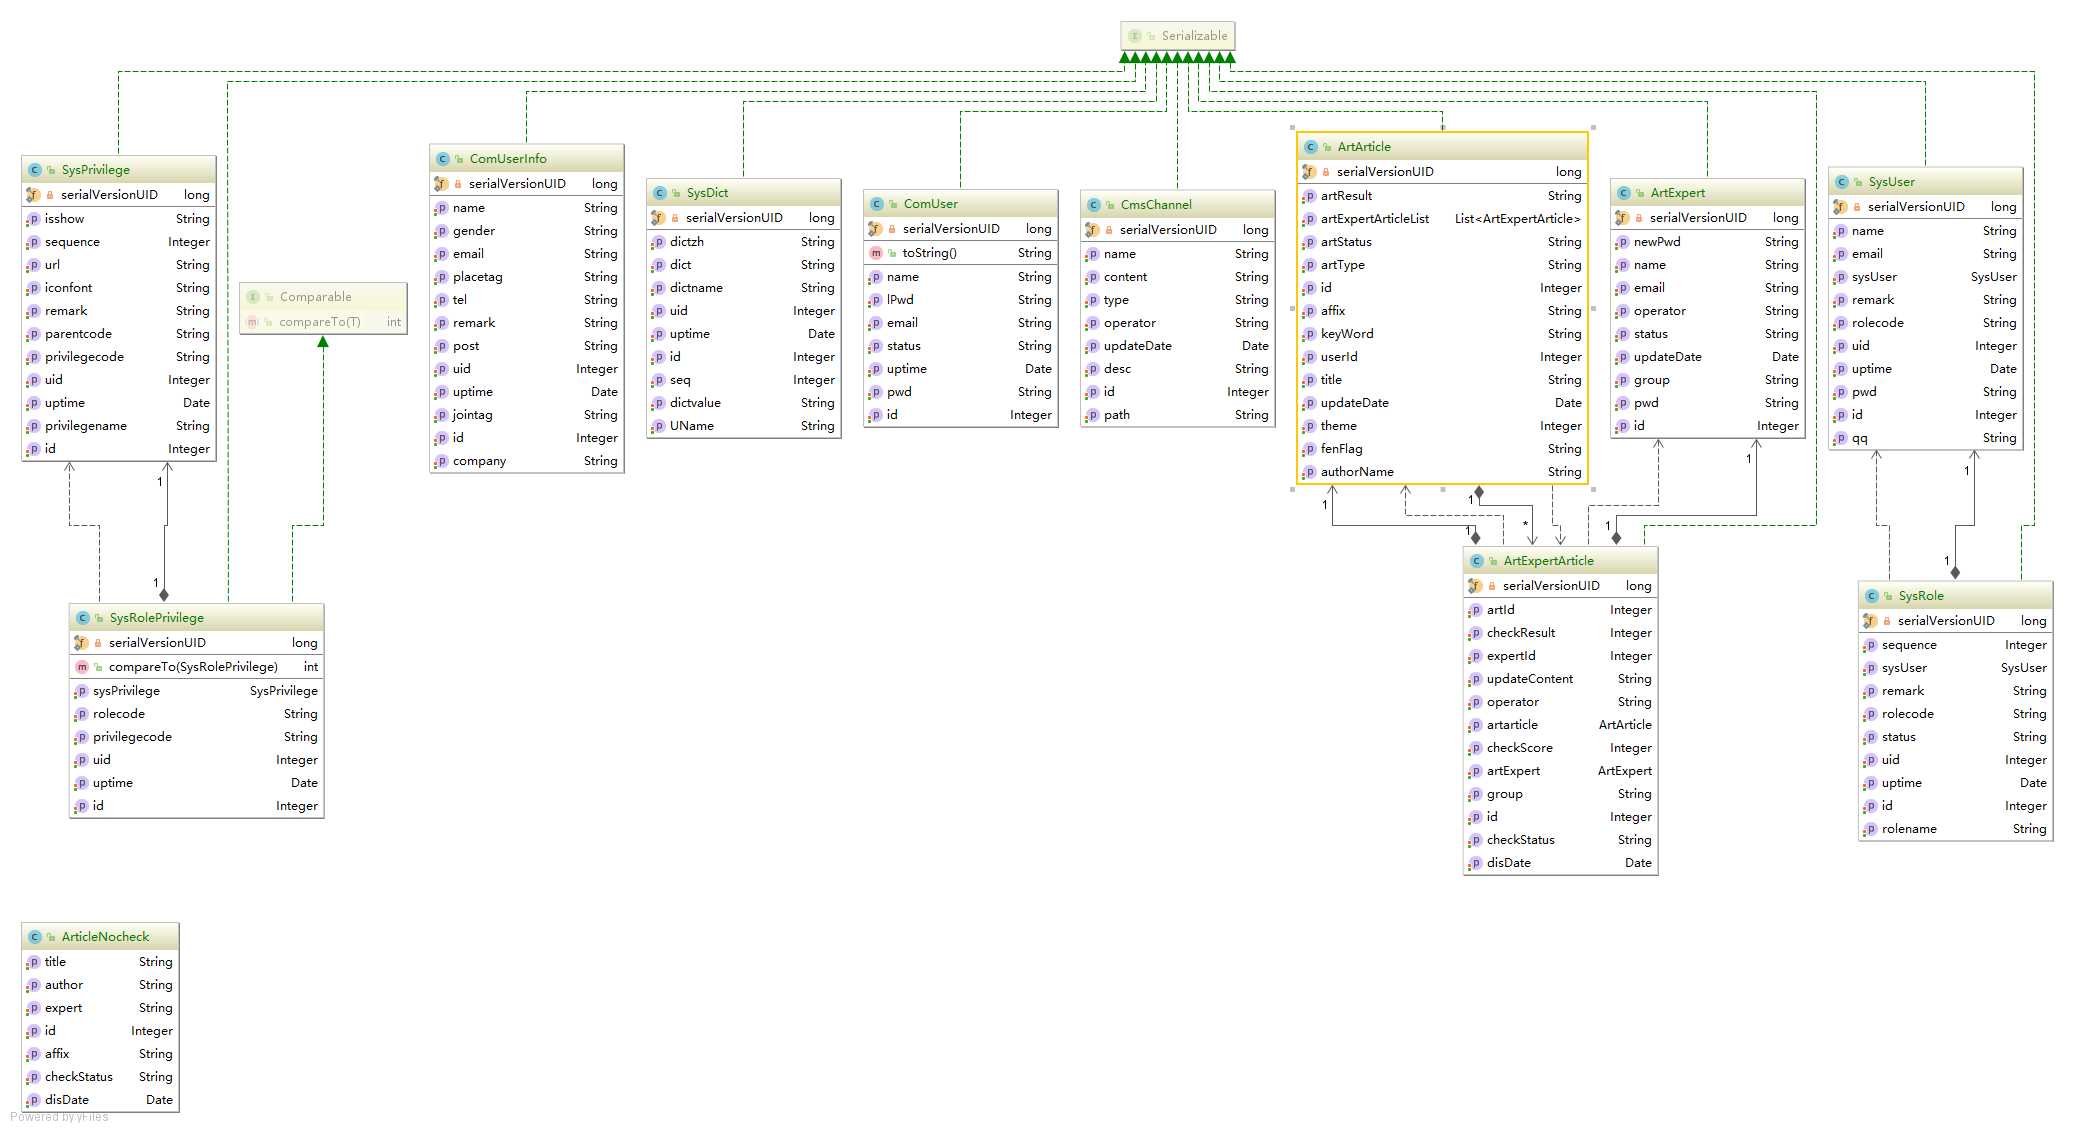Select the Serializable interface node
The height and width of the screenshot is (1133, 2074).
[1177, 36]
